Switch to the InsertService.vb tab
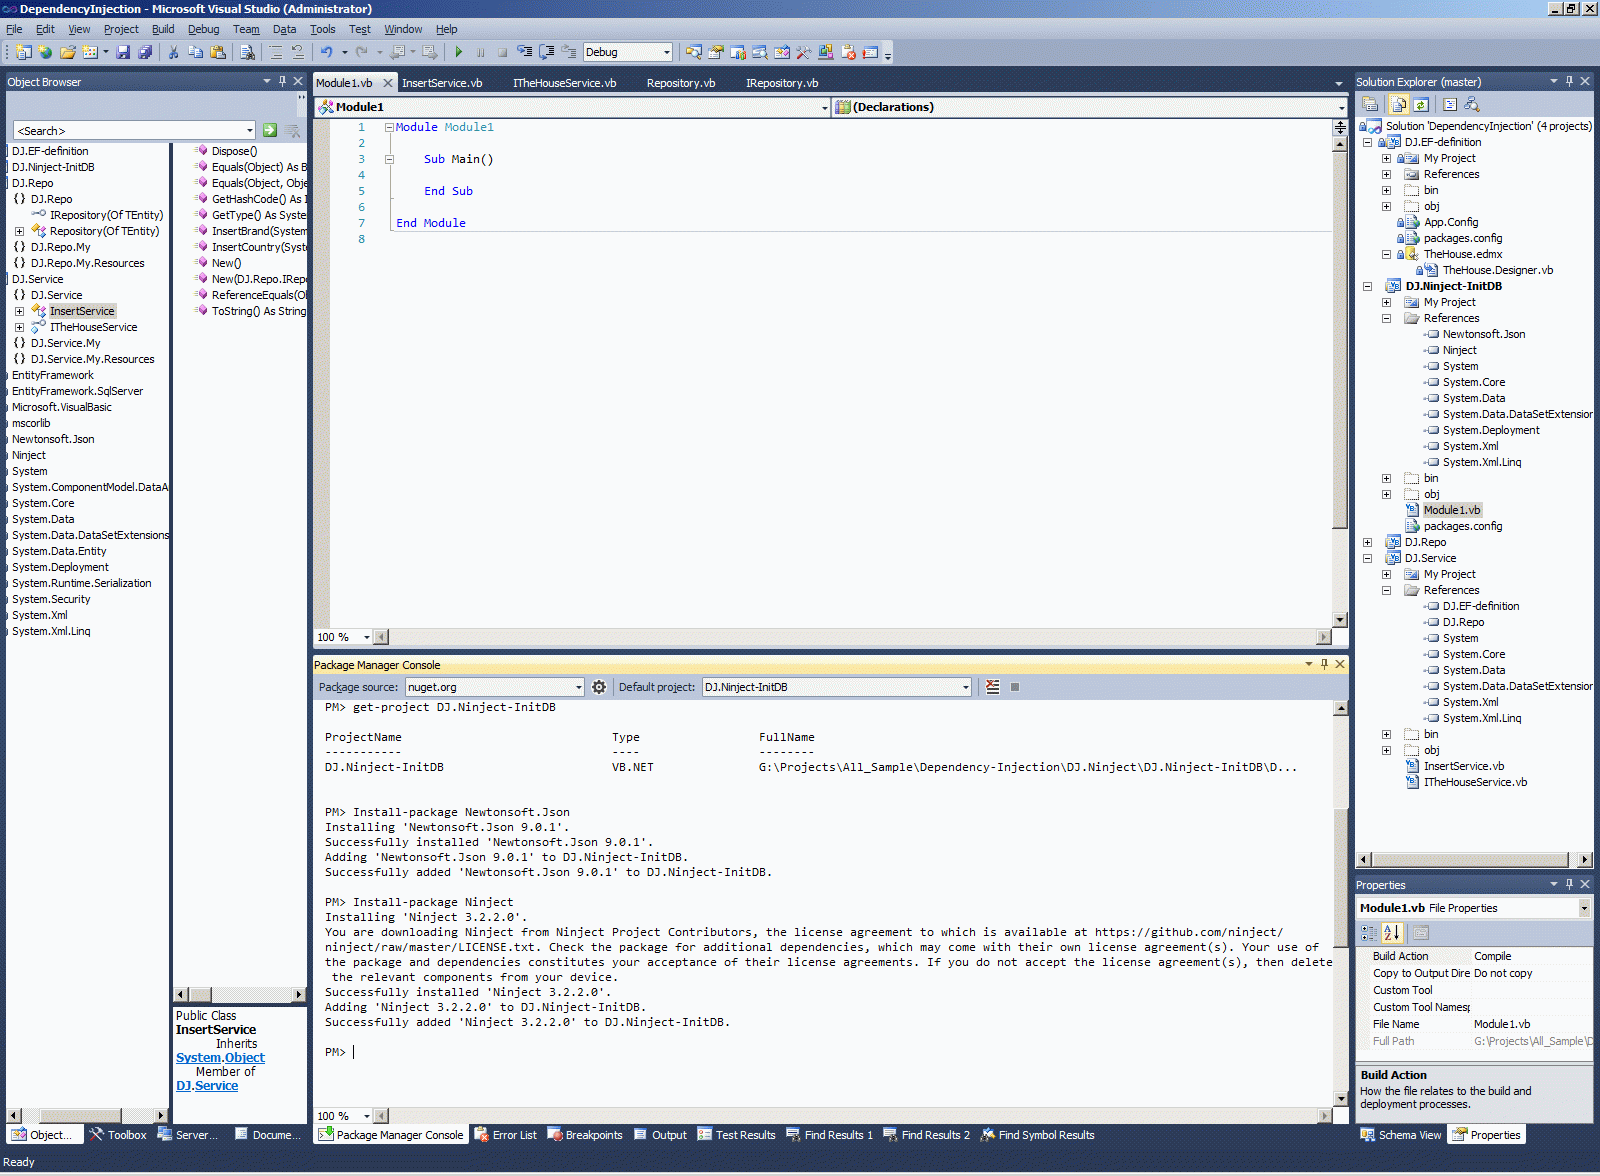 tap(442, 83)
